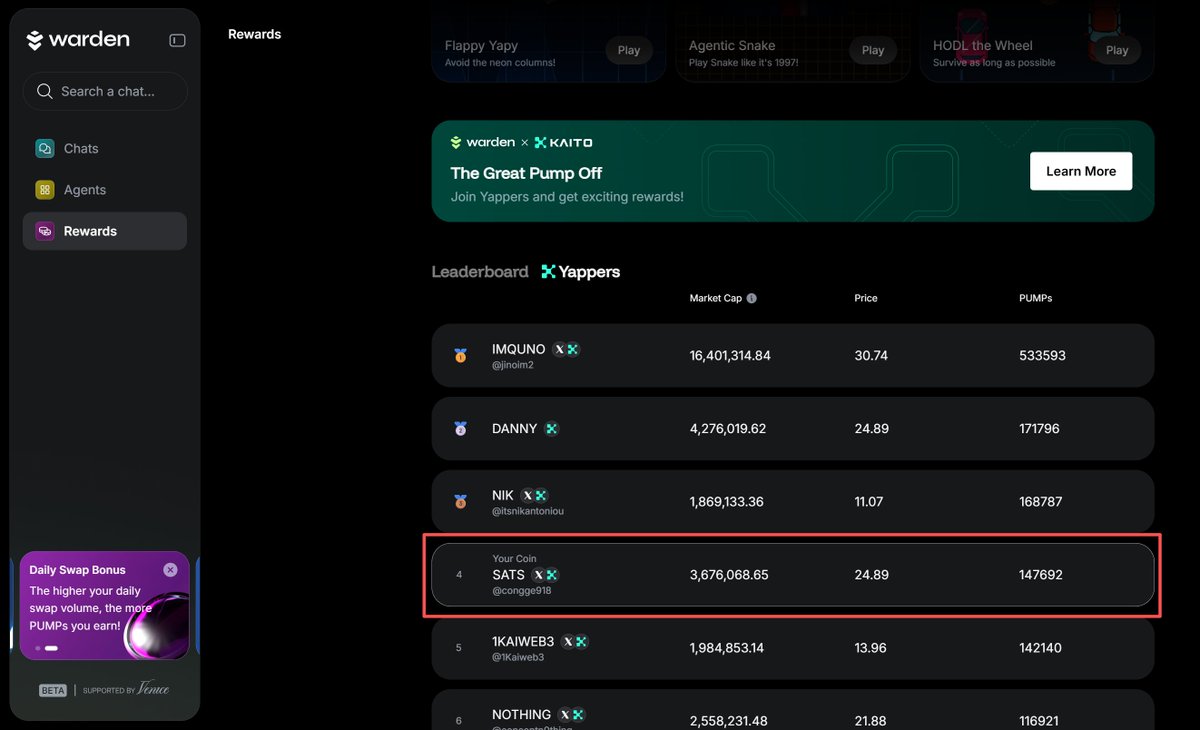Open SATS' X profile icon
Image resolution: width=1200 pixels, height=730 pixels.
point(539,575)
